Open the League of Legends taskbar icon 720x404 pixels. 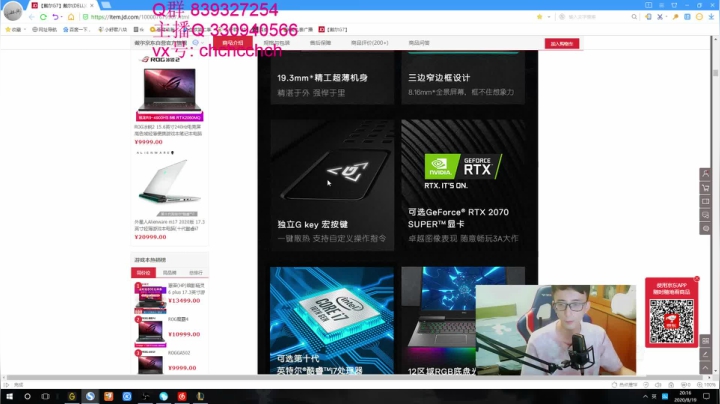(x=200, y=396)
